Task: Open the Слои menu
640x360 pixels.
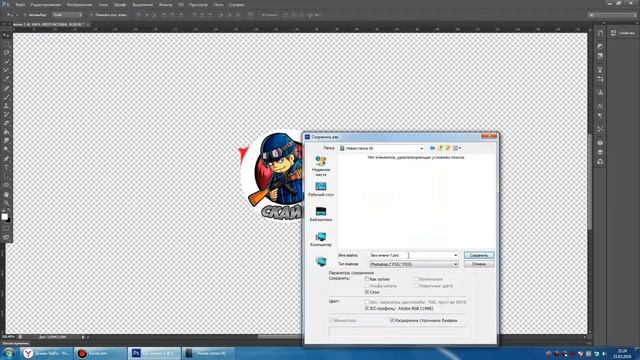Action: (x=104, y=5)
